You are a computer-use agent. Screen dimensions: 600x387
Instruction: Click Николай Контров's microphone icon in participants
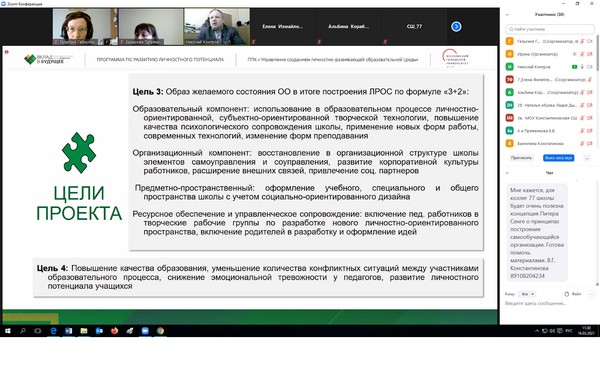(x=582, y=67)
